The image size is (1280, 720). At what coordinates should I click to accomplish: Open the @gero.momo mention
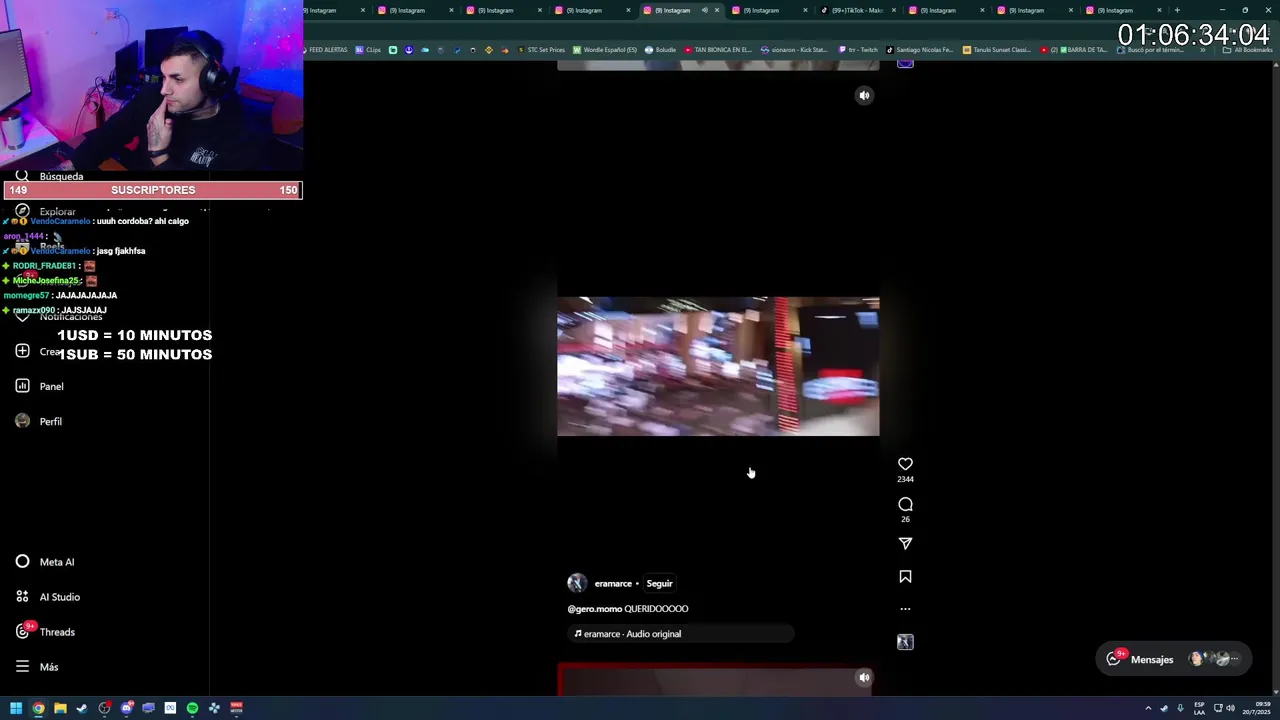(x=594, y=609)
